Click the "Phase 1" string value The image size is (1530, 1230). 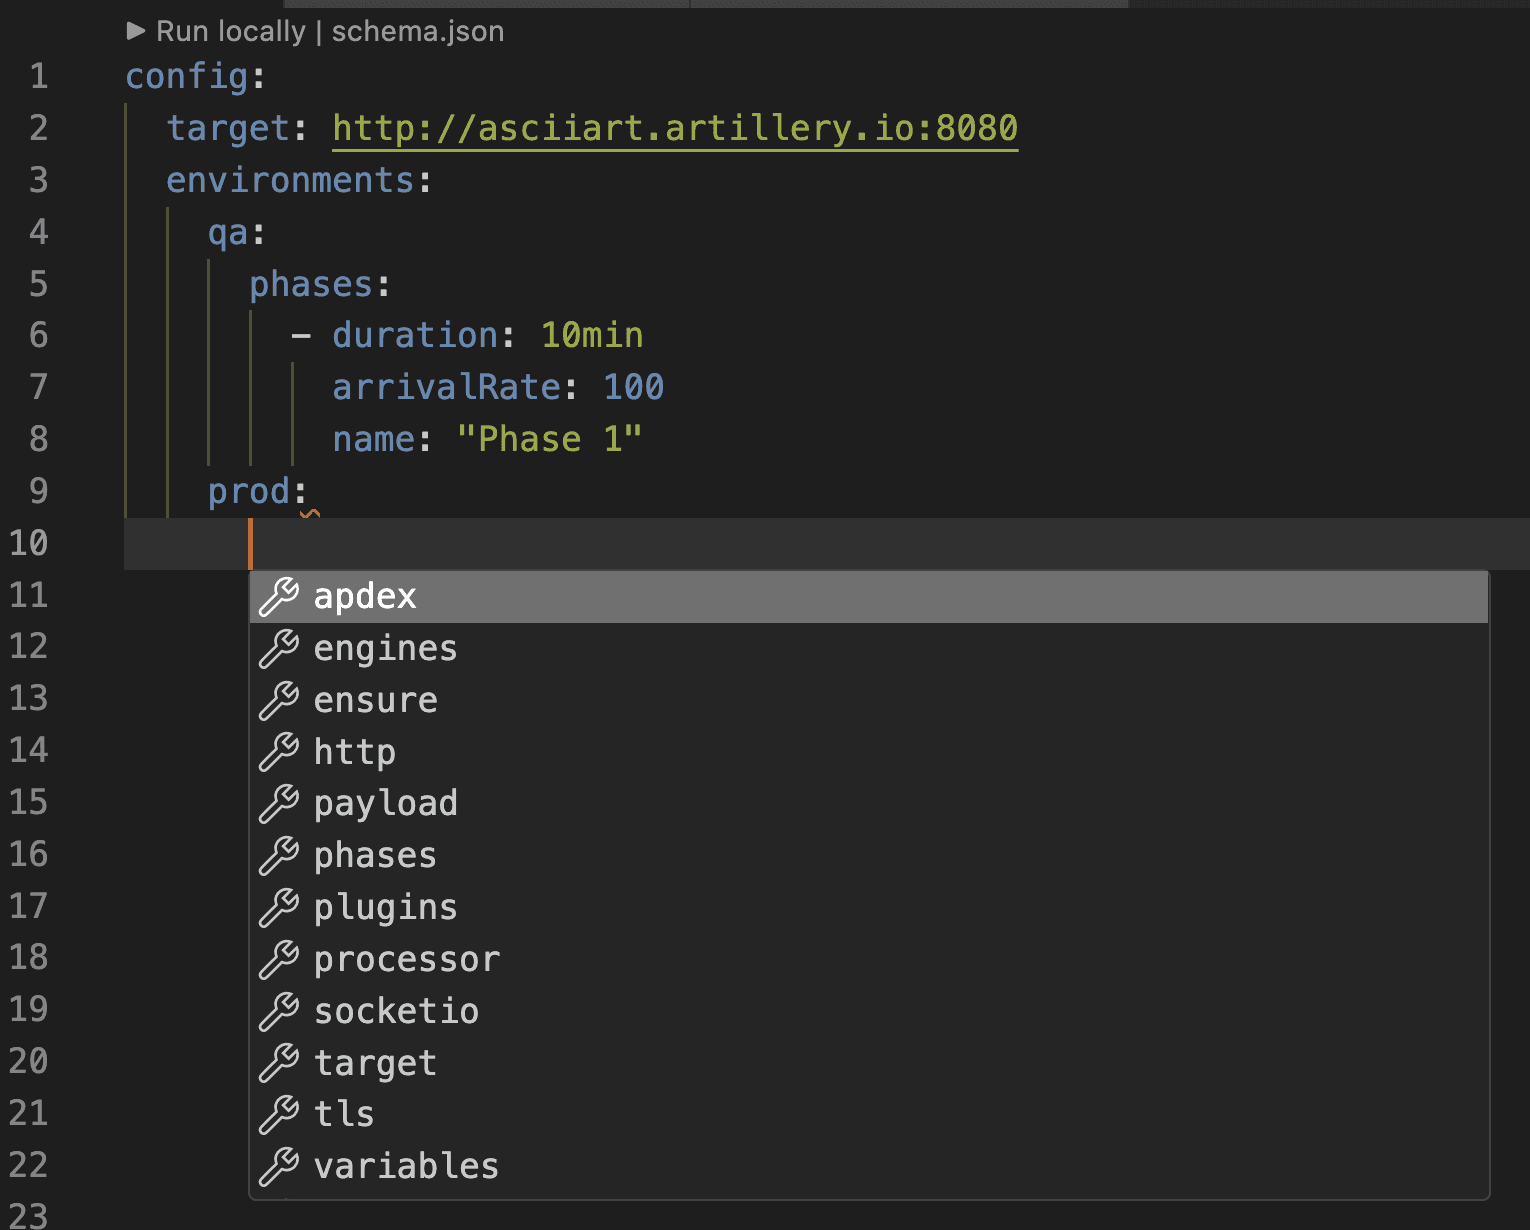550,438
